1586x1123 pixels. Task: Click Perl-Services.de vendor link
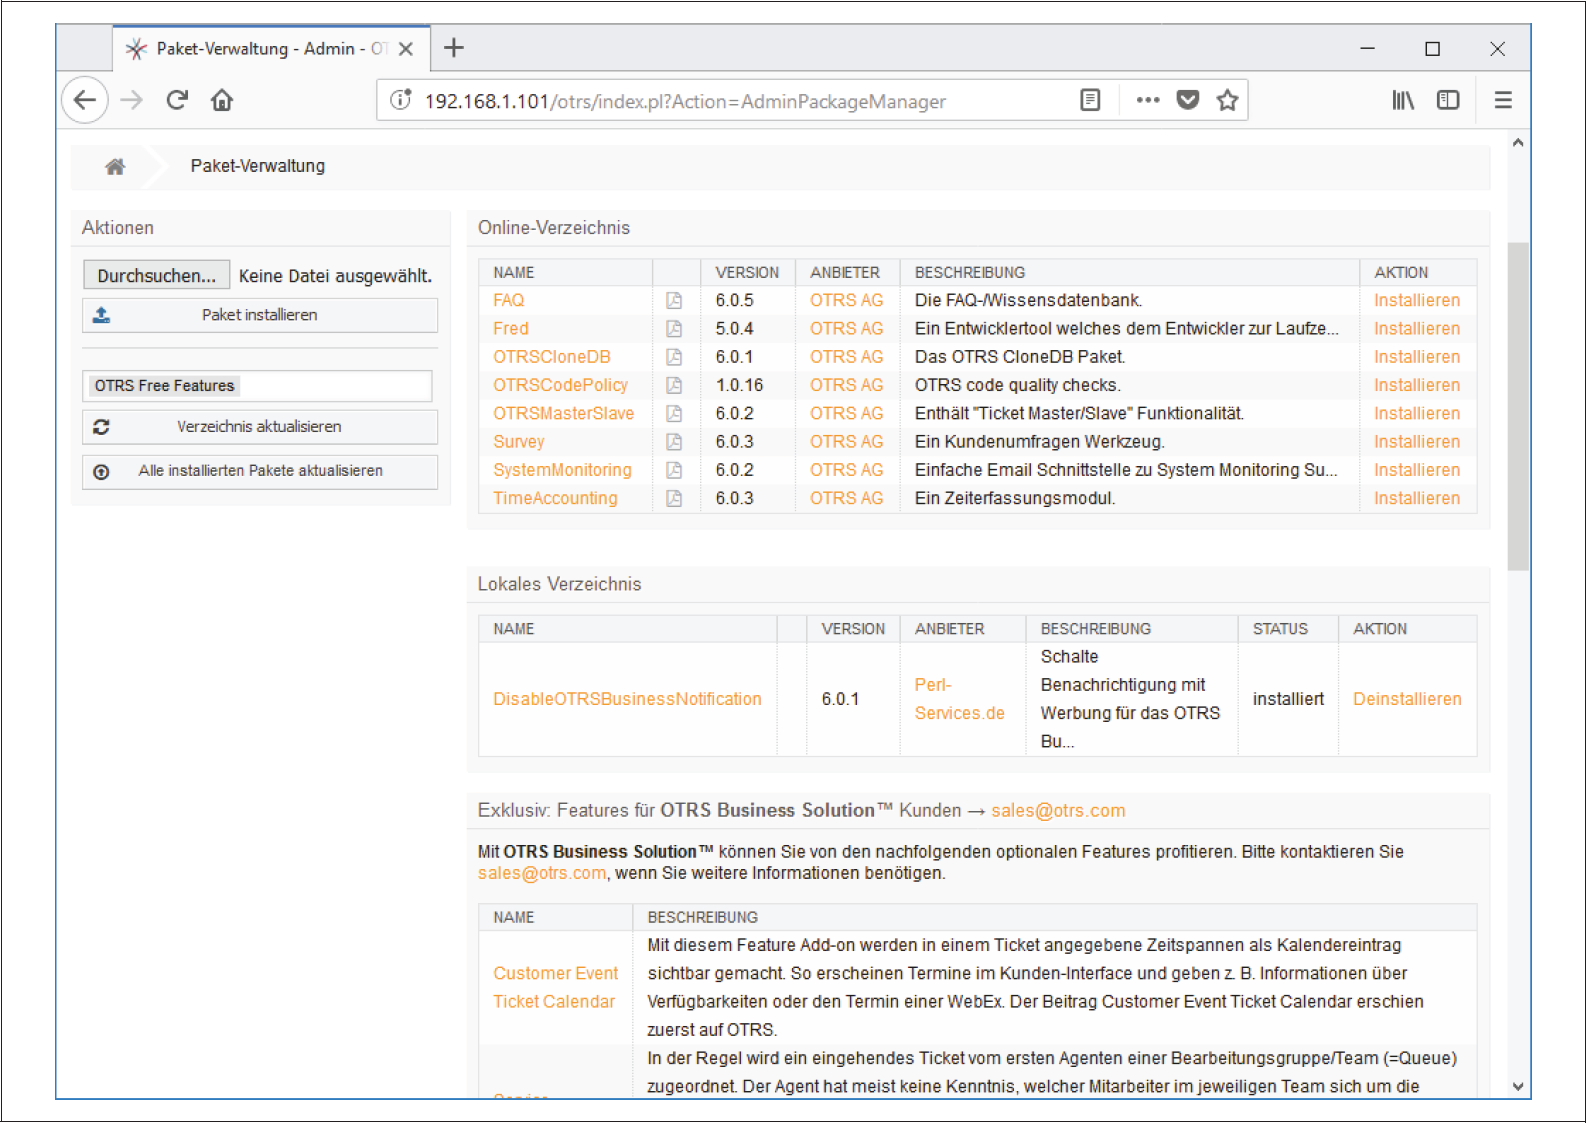959,699
